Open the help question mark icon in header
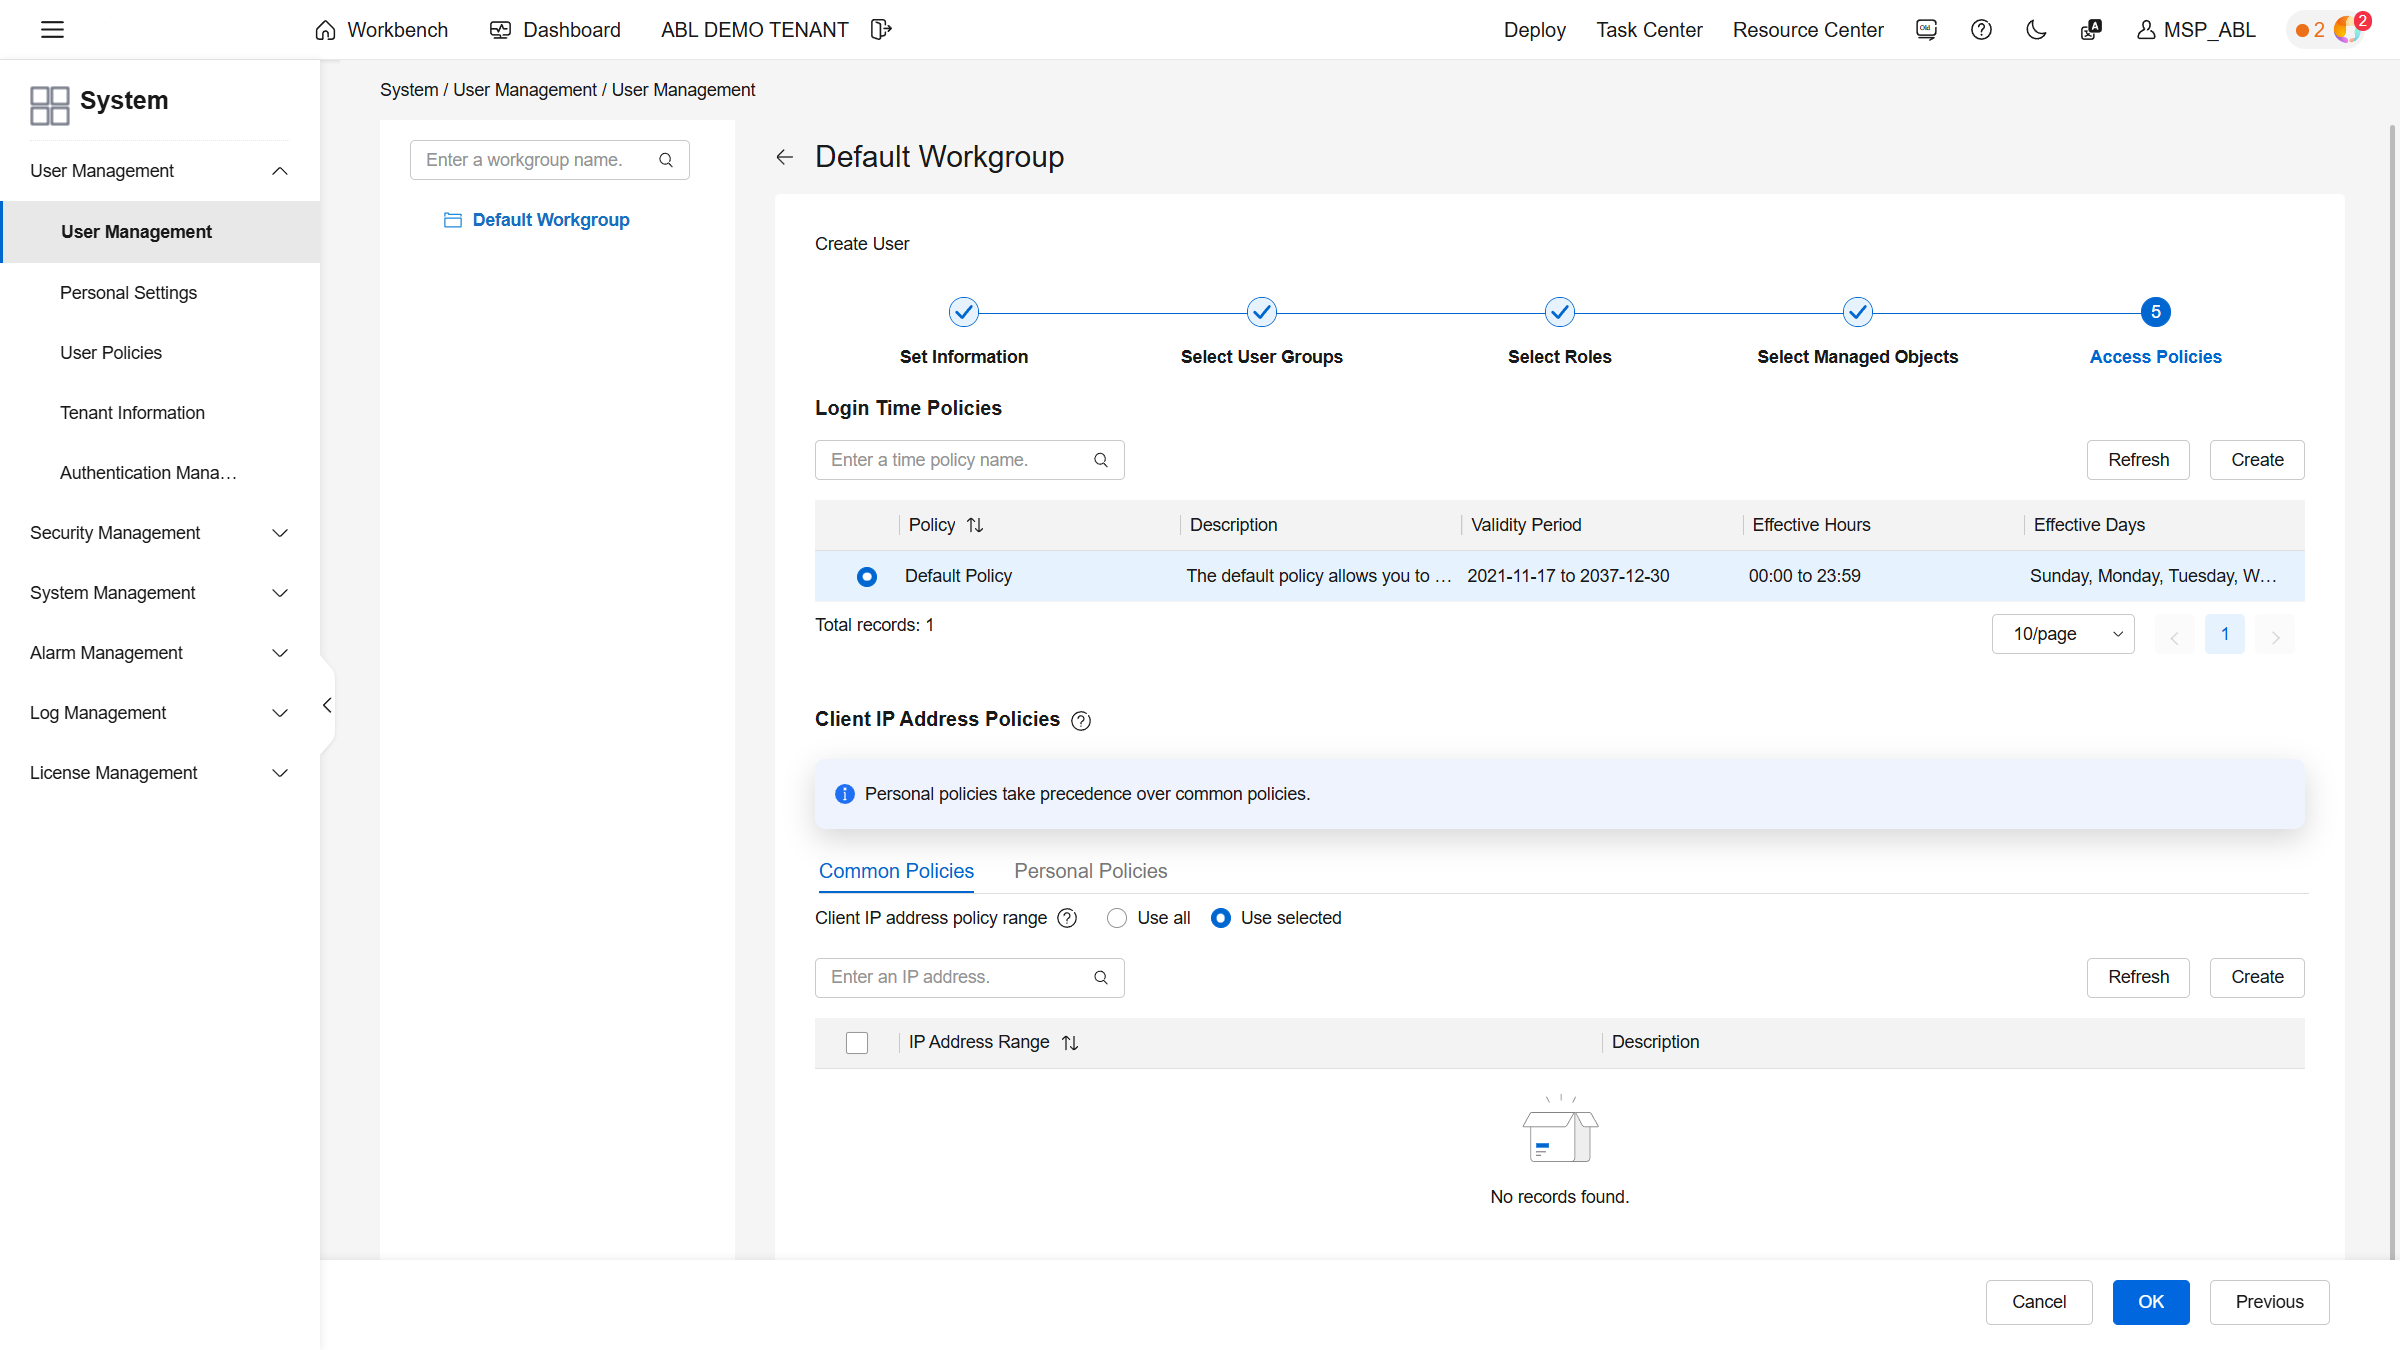2400x1350 pixels. point(1981,30)
